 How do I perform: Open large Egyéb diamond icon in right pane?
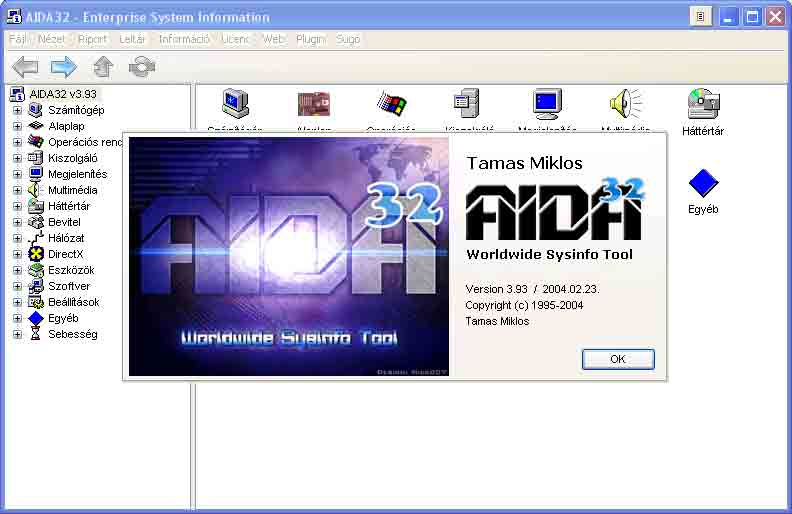point(703,183)
